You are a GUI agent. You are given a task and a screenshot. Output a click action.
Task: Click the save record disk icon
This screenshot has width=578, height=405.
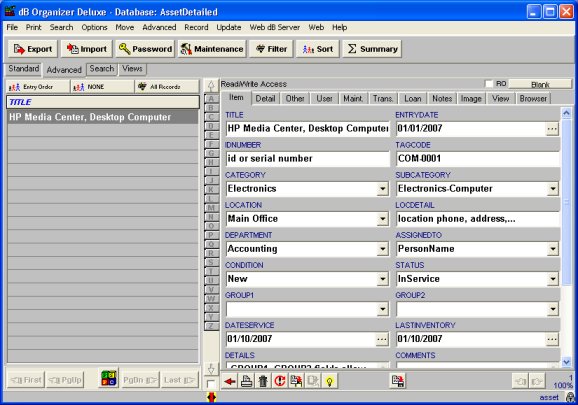coord(398,381)
